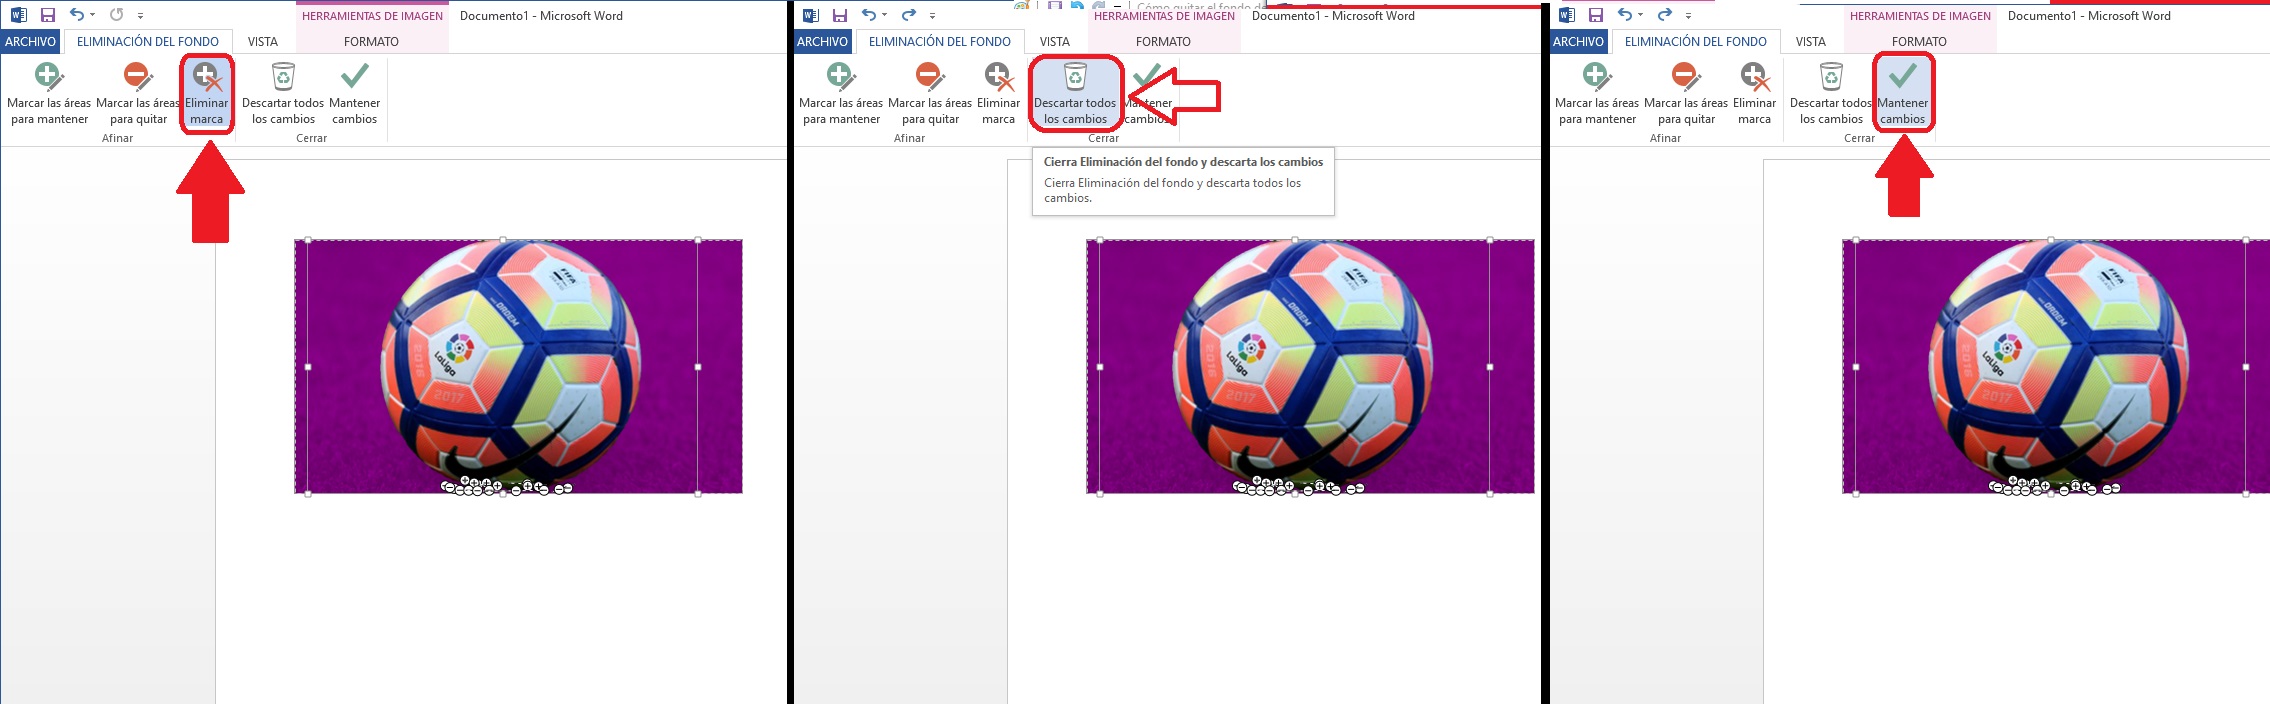Screen dimensions: 2270x704
Task: Open undo history dropdown in right window
Action: 1640,15
